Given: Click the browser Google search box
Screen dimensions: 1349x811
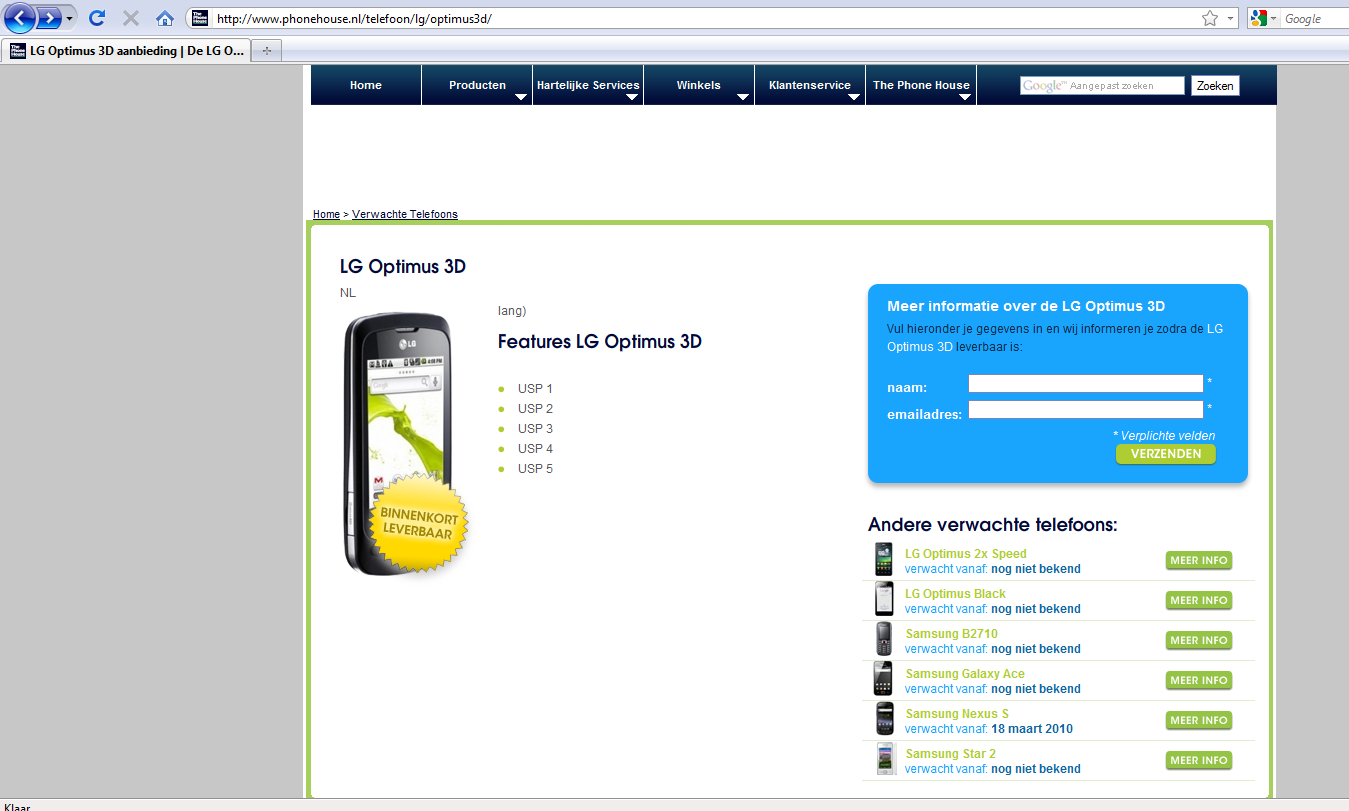Looking at the screenshot, I should pos(1315,19).
